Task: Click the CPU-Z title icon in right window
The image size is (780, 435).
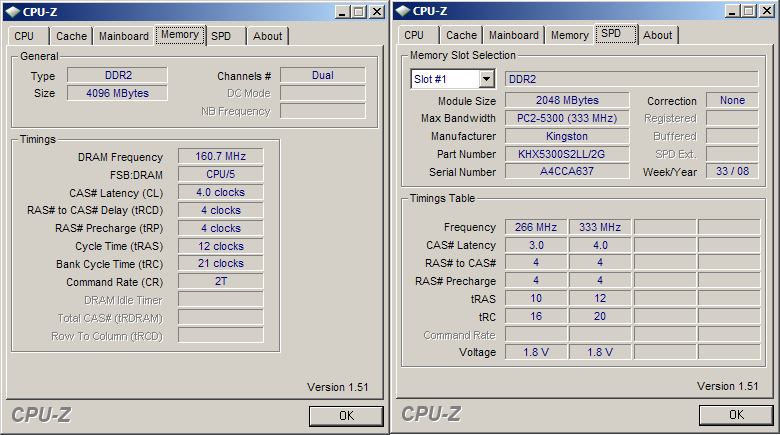Action: (x=403, y=10)
